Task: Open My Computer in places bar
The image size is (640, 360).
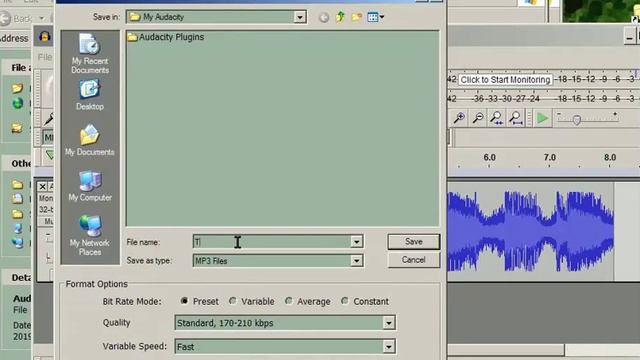Action: click(90, 186)
